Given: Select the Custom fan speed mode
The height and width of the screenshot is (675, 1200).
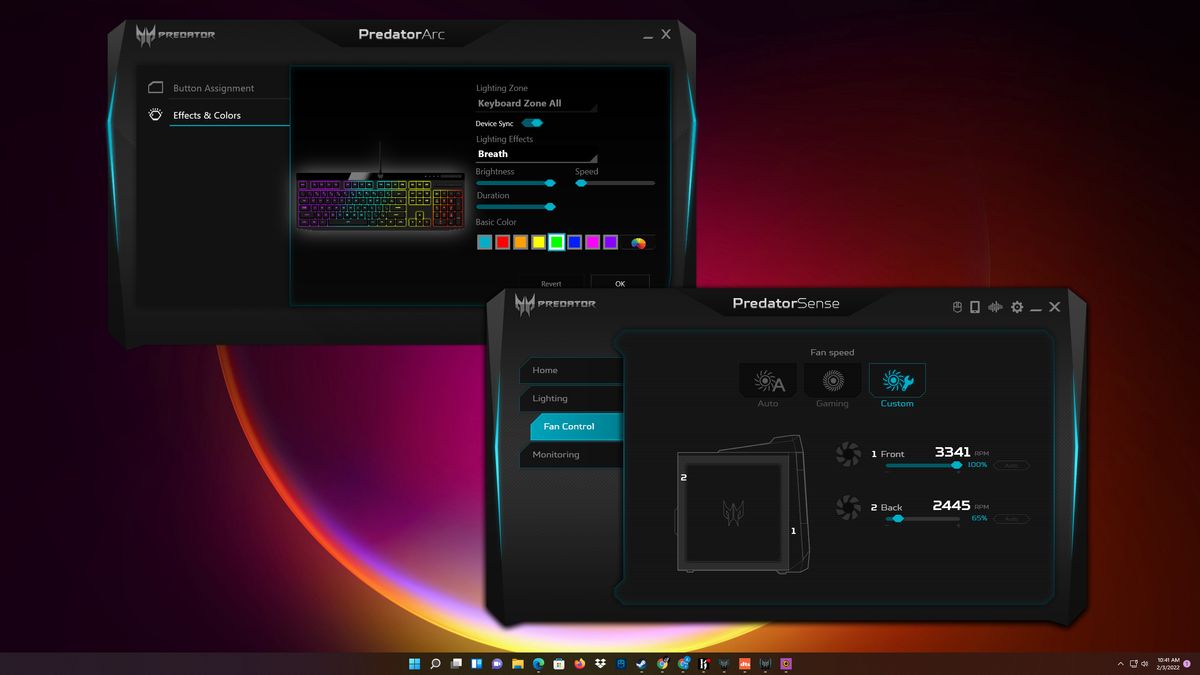Looking at the screenshot, I should (x=896, y=382).
